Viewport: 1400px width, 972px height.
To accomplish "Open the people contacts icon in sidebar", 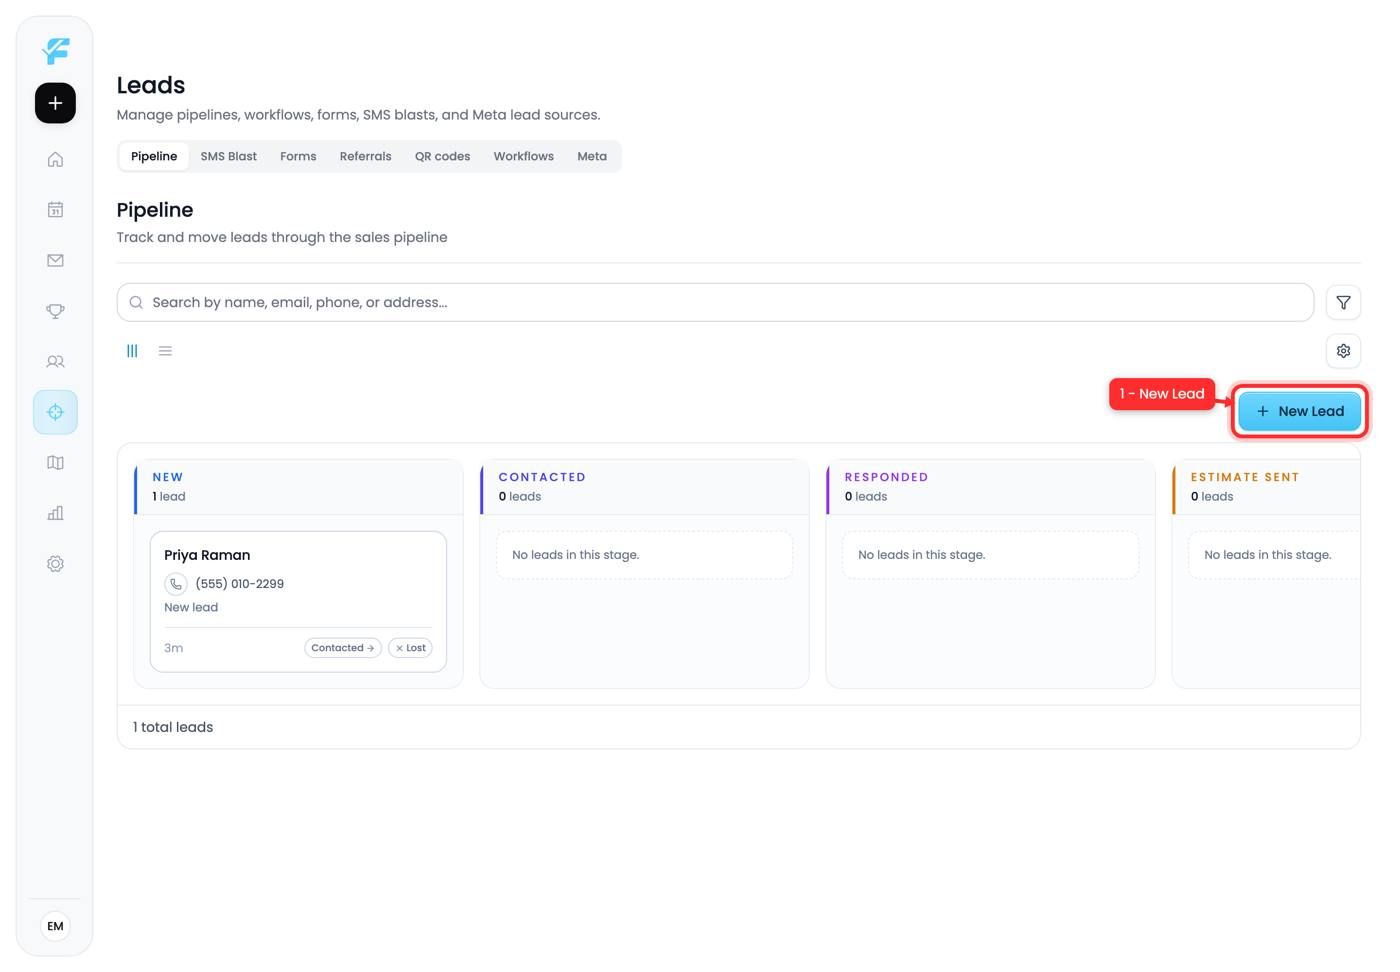I will (x=55, y=361).
